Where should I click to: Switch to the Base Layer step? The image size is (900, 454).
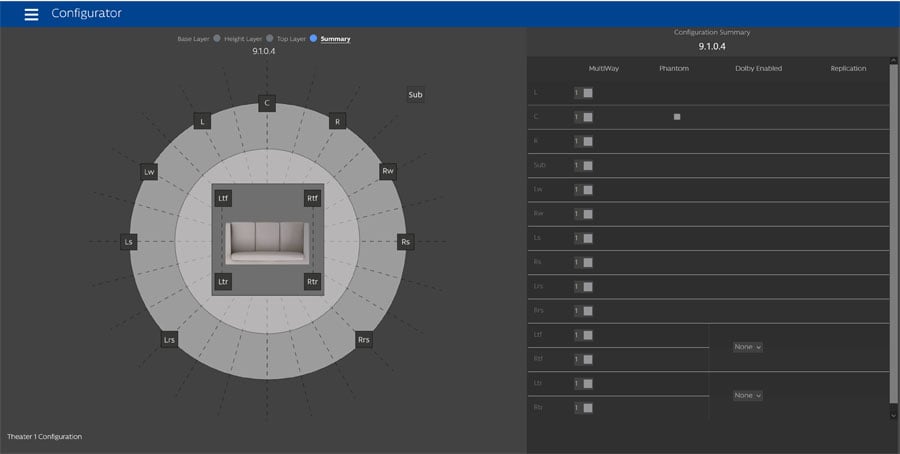[217, 39]
